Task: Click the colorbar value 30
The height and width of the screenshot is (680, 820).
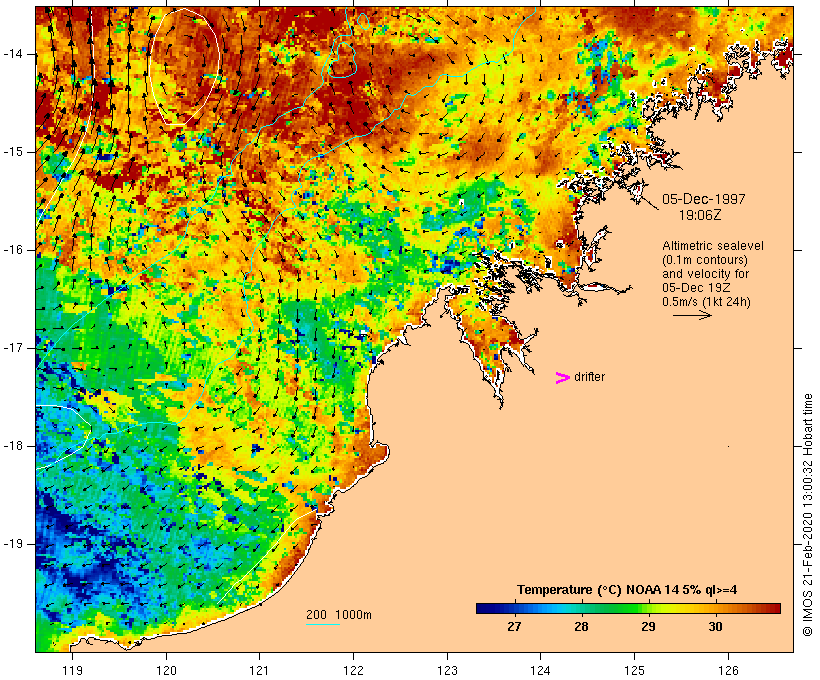Action: click(715, 626)
